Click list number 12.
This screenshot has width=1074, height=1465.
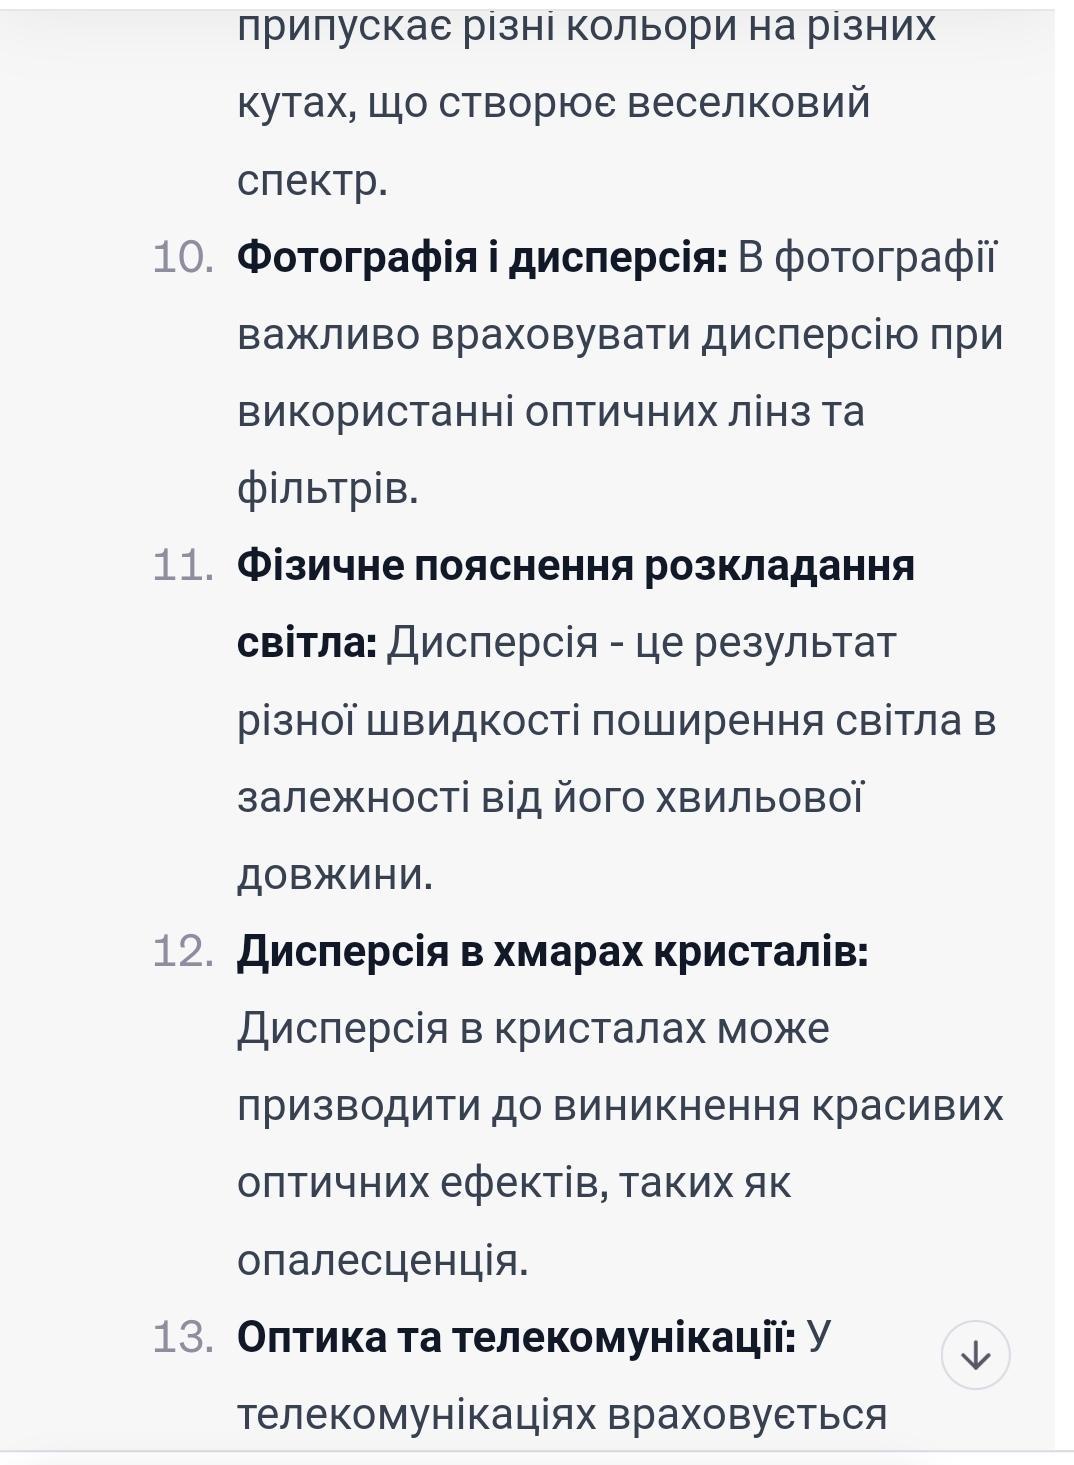pos(183,951)
